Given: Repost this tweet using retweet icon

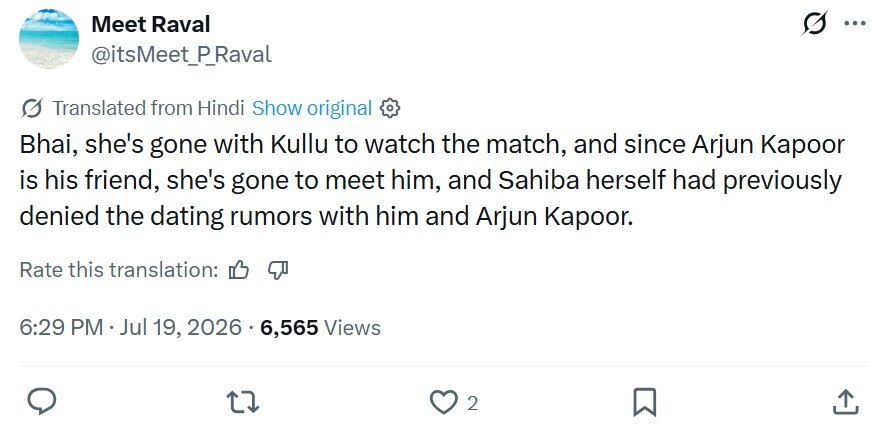Looking at the screenshot, I should [x=243, y=402].
